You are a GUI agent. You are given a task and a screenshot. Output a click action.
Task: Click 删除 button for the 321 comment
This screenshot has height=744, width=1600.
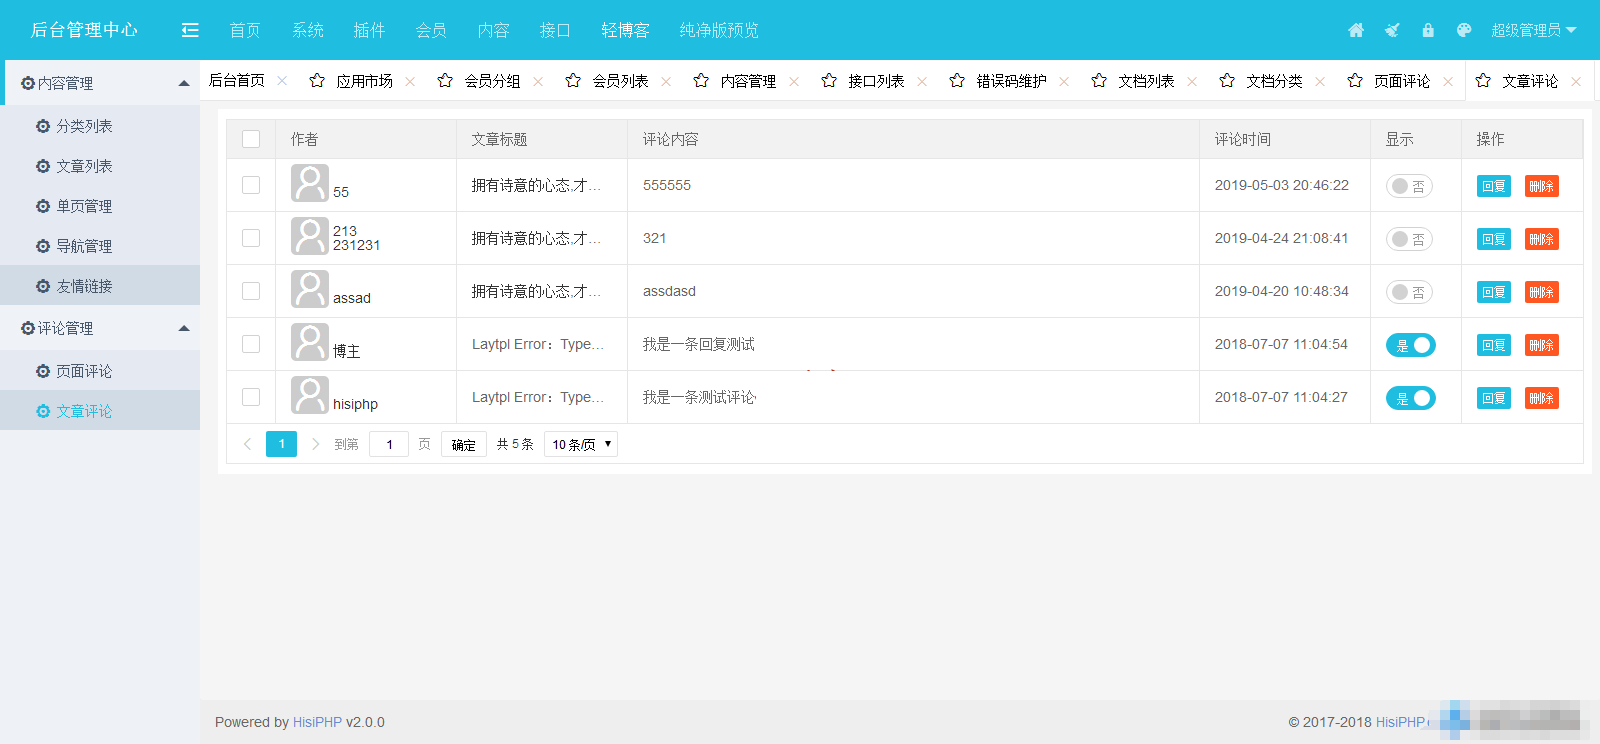pos(1541,239)
